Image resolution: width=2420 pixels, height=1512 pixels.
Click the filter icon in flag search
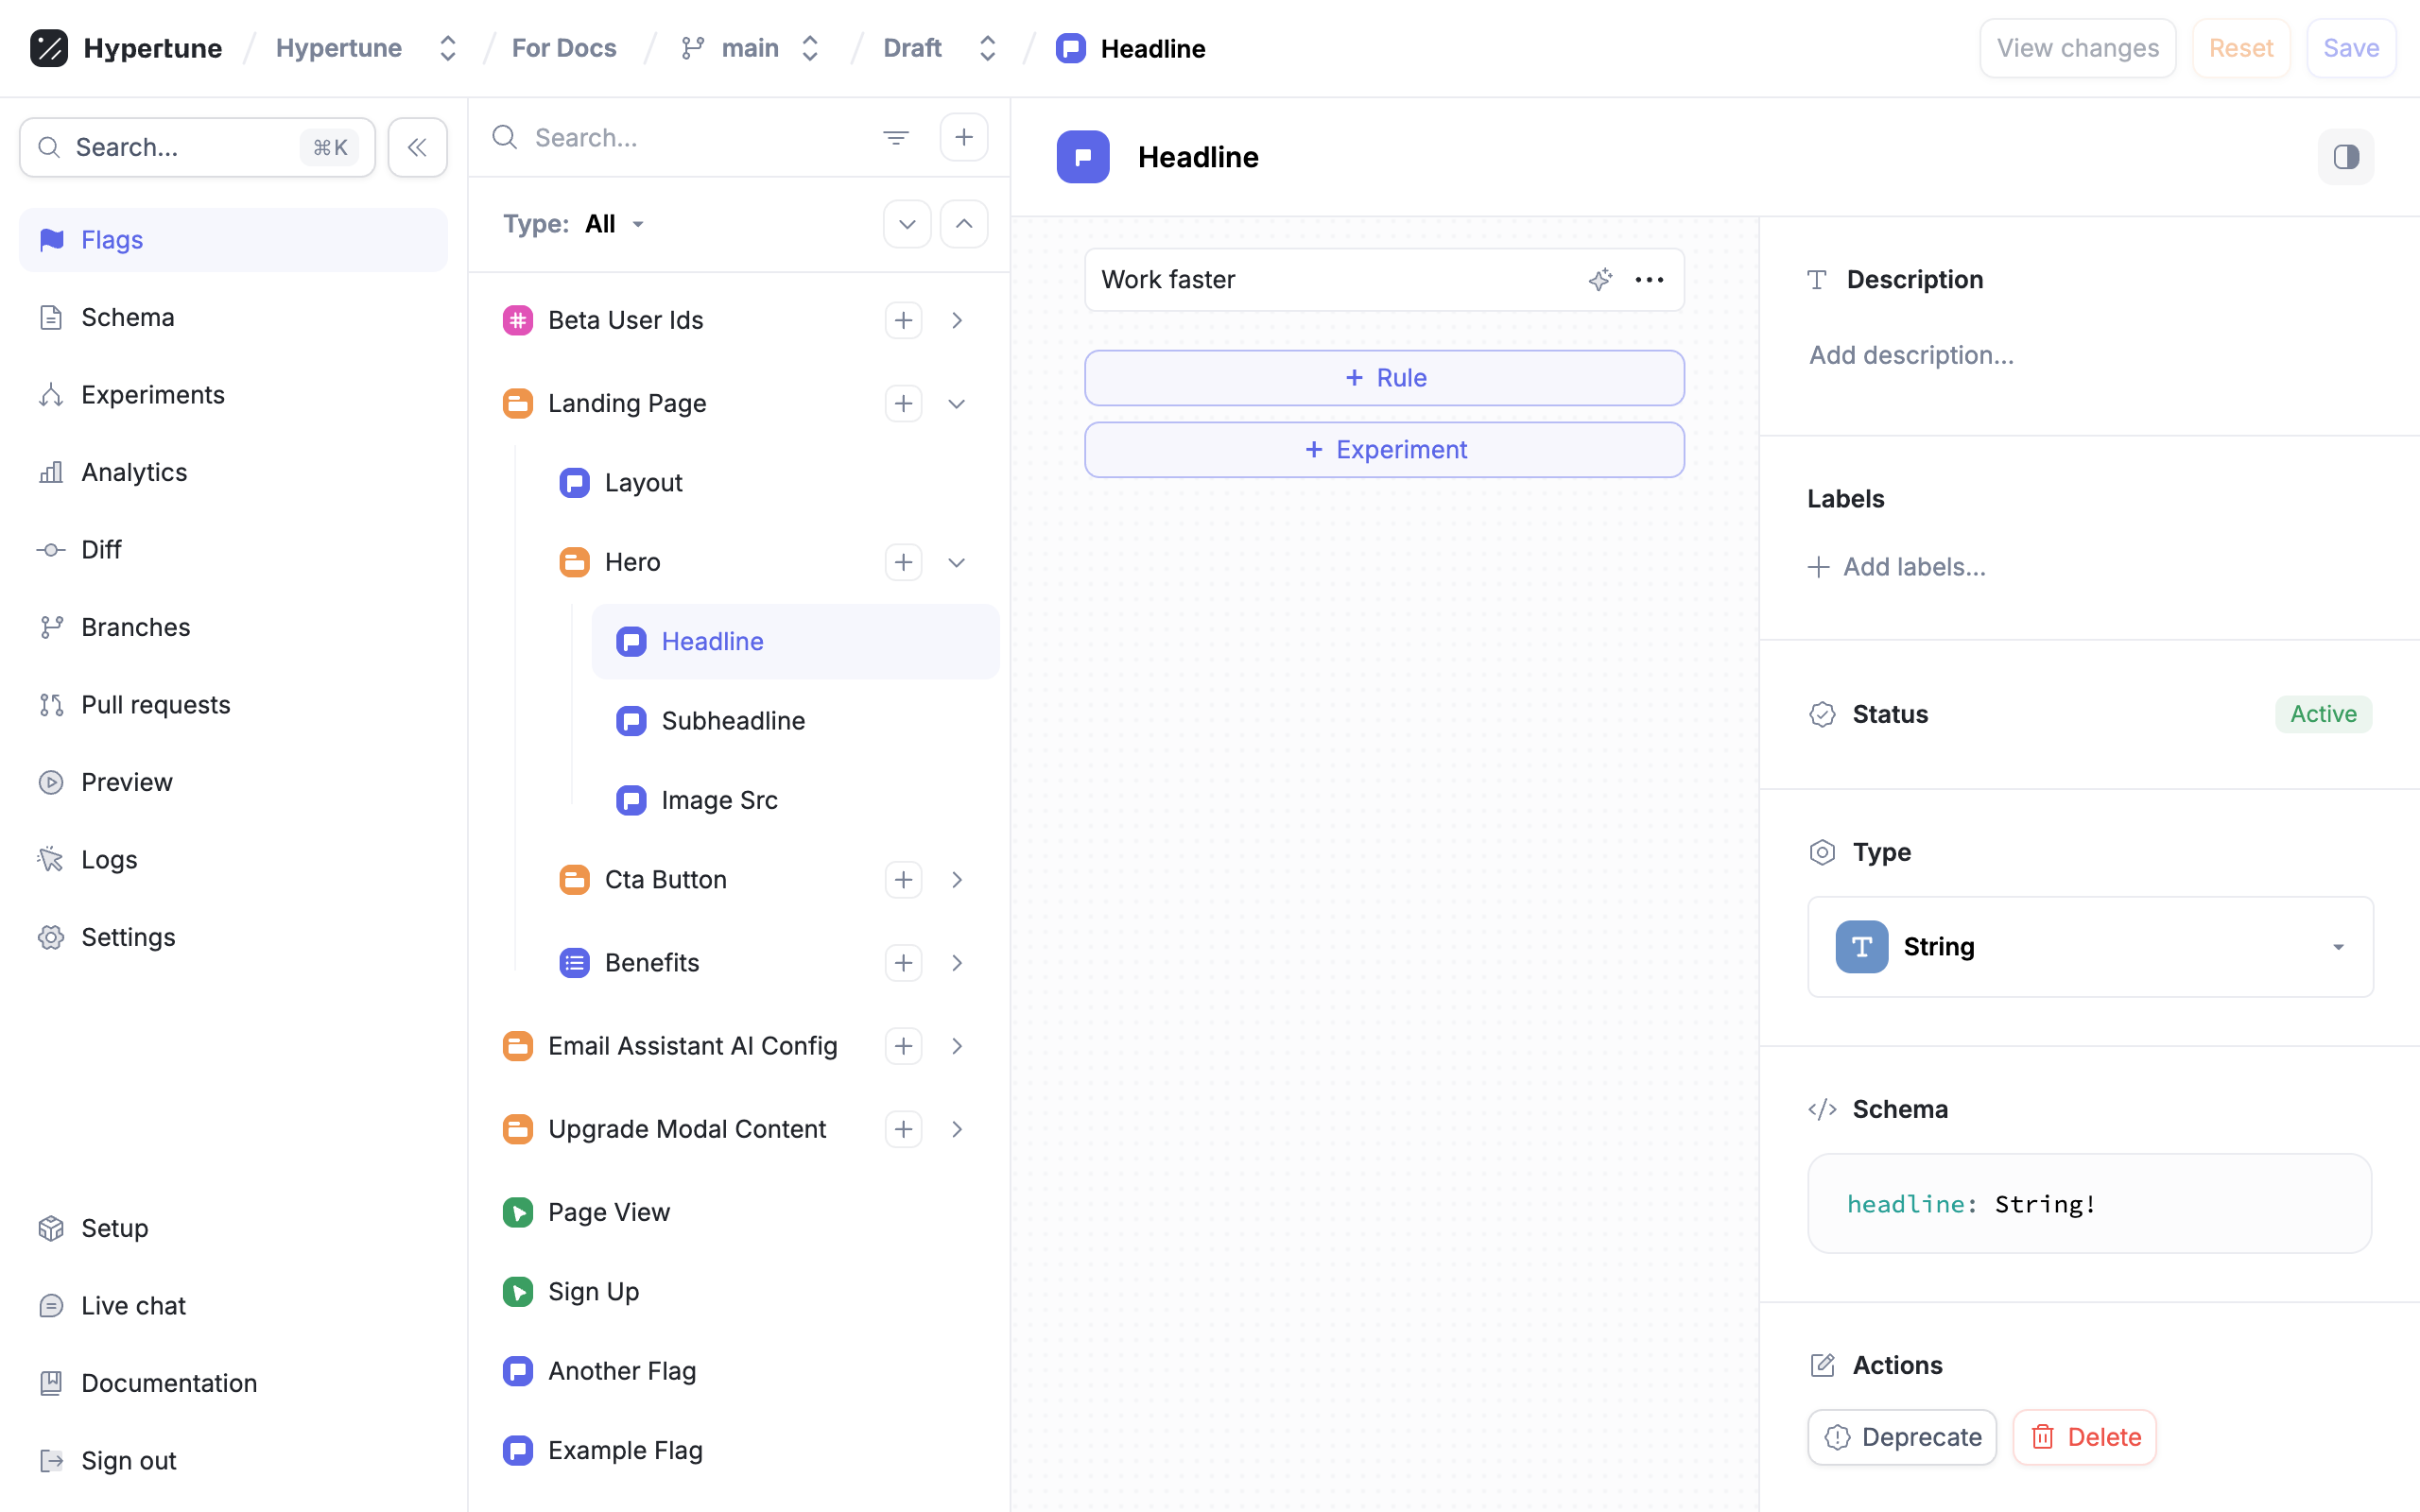click(x=896, y=137)
